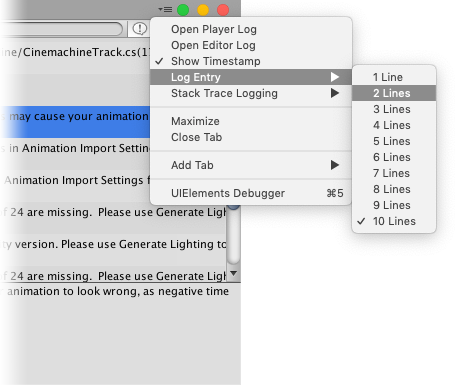Toggle the info messages filter icon
The image size is (455, 385).
click(139, 29)
